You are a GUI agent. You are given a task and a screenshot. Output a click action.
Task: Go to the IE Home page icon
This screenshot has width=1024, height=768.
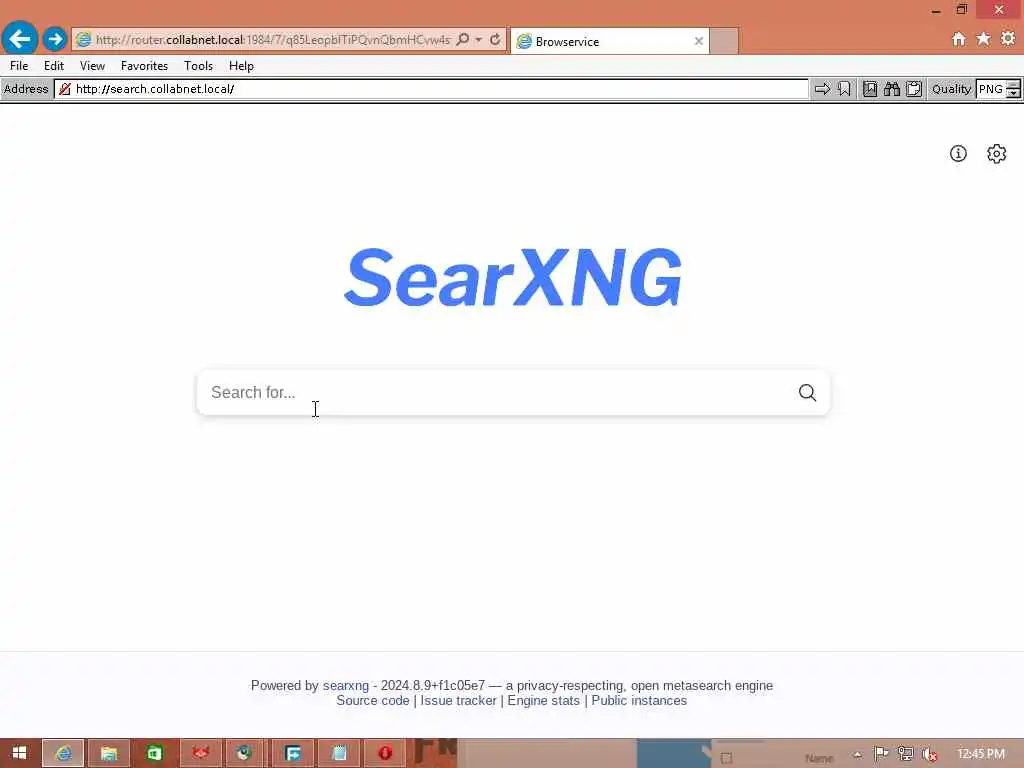pos(959,39)
